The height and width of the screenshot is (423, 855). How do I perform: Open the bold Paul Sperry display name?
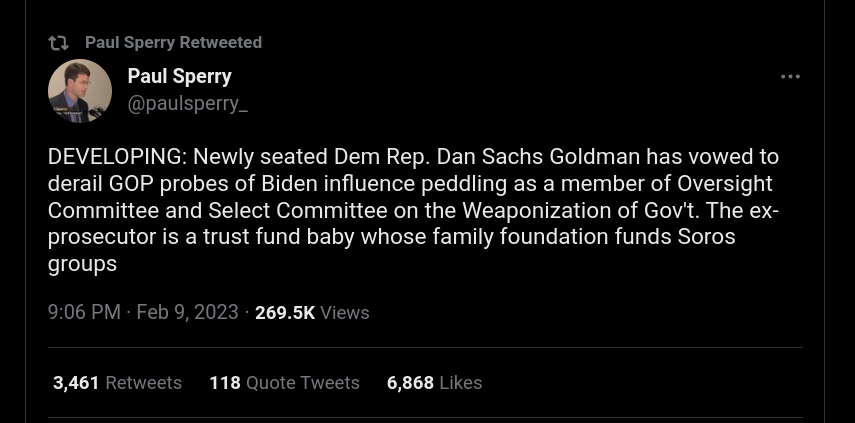[x=179, y=76]
